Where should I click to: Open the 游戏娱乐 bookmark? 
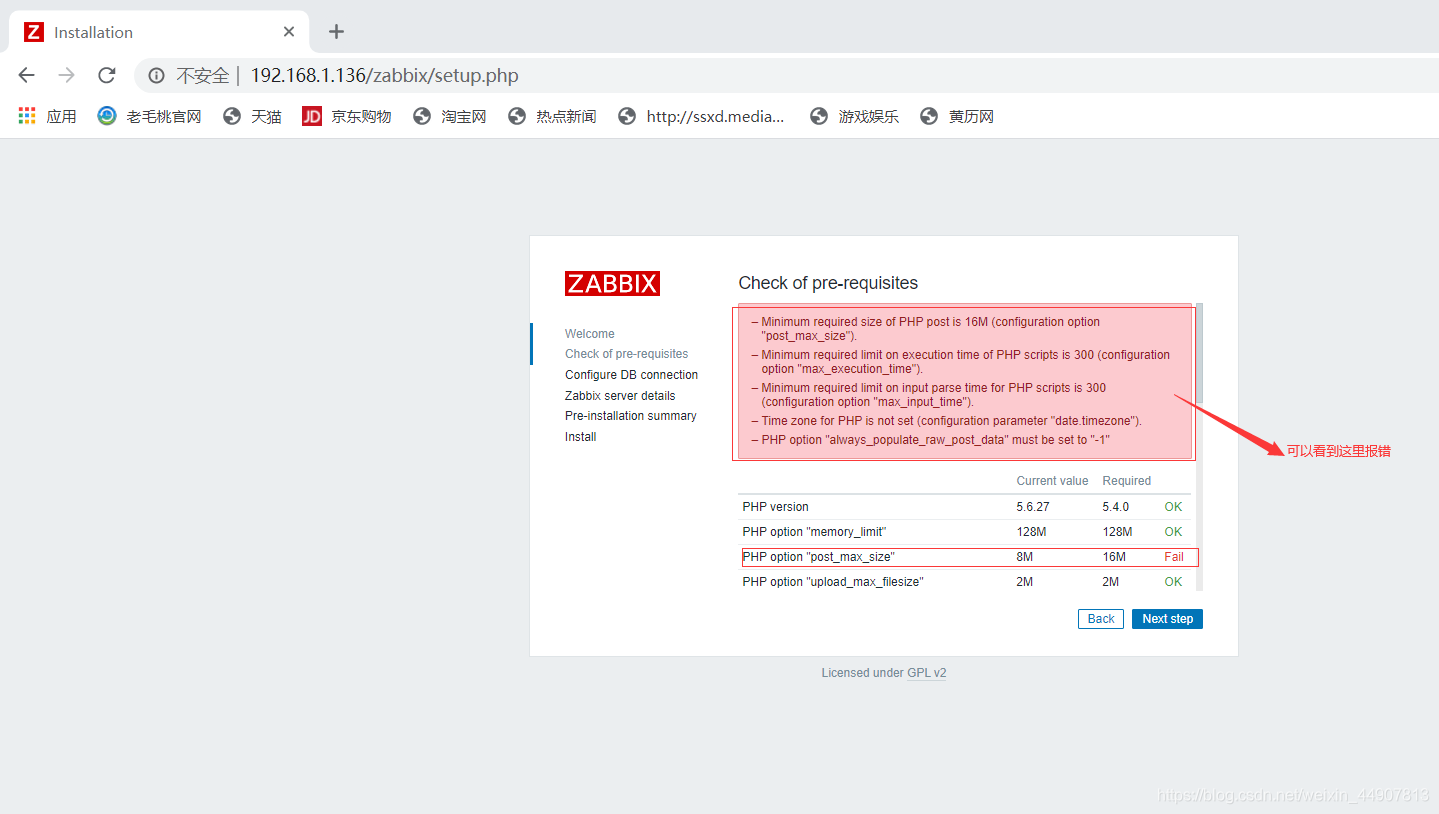854,117
